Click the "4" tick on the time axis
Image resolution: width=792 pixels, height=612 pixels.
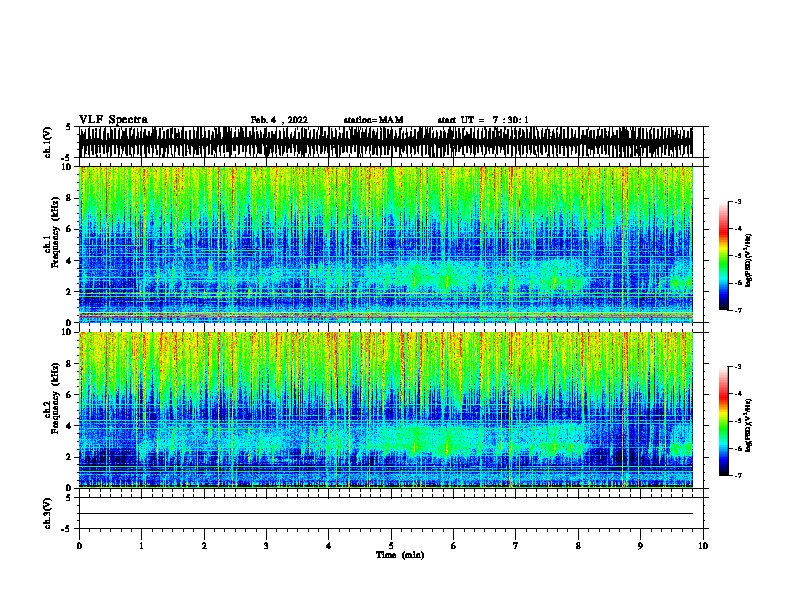(x=329, y=545)
